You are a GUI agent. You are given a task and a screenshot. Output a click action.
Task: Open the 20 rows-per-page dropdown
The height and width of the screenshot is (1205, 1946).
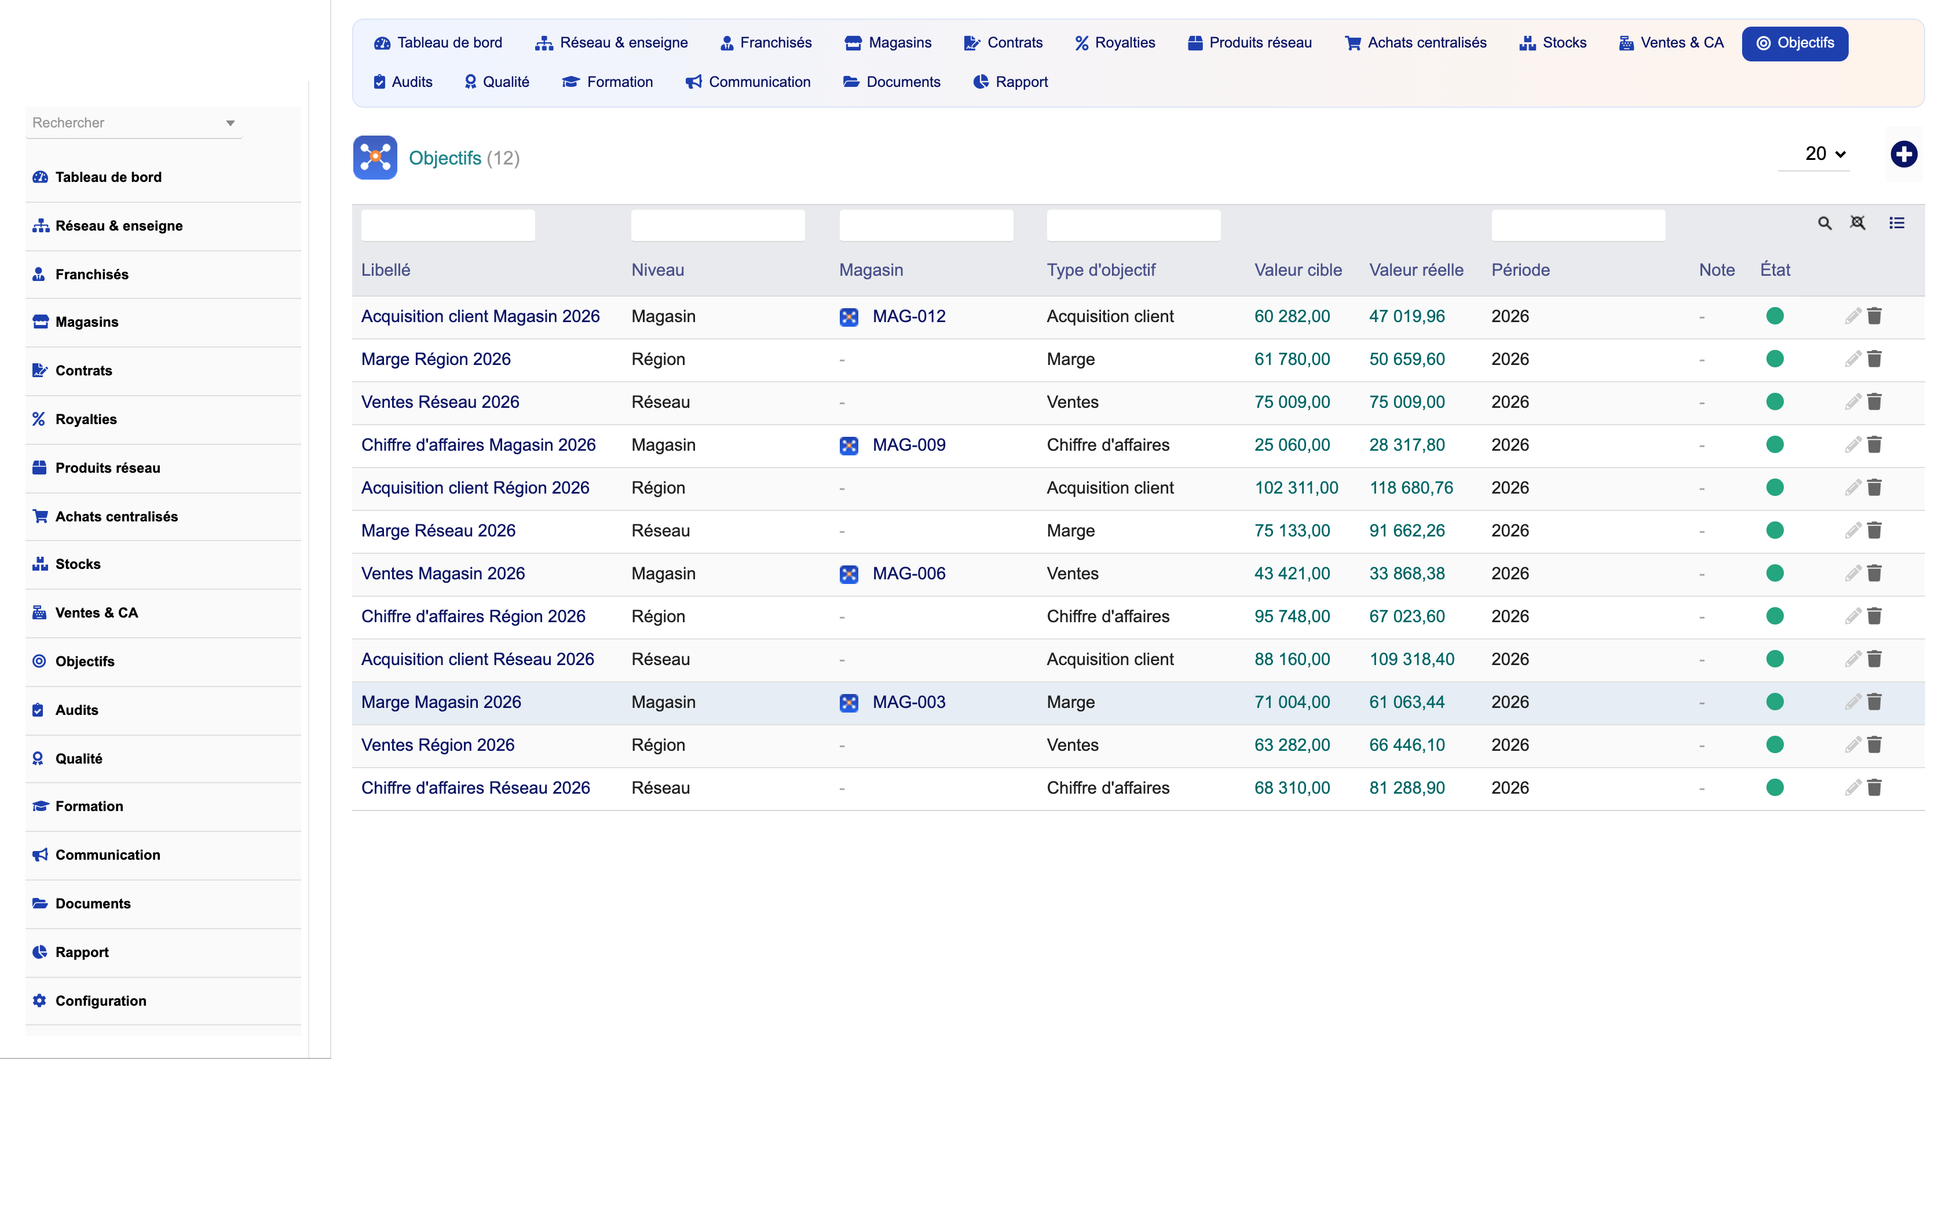(x=1824, y=154)
